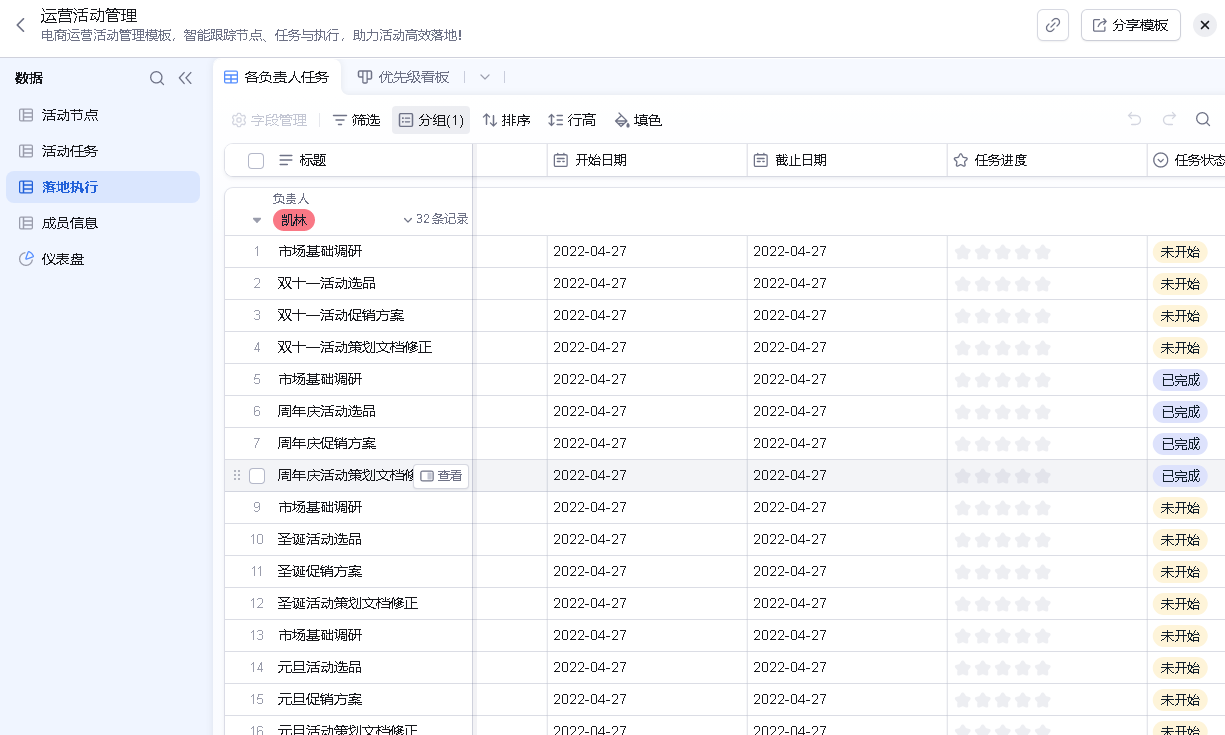Viewport: 1225px width, 735px height.
Task: Tick the select-all checkbox in header
Action: (x=256, y=161)
